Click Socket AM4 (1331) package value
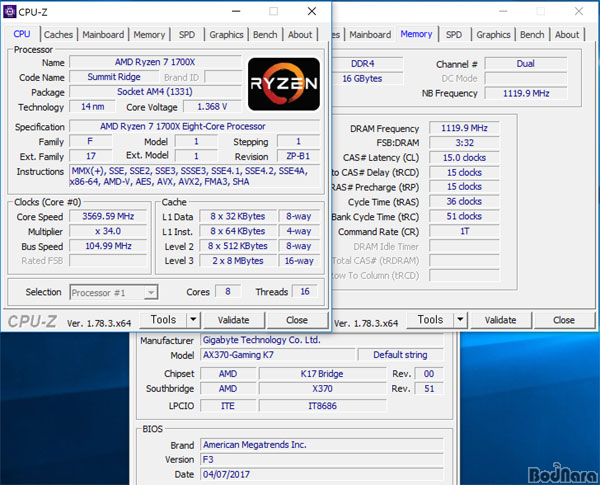The width and height of the screenshot is (600, 485). click(x=155, y=92)
